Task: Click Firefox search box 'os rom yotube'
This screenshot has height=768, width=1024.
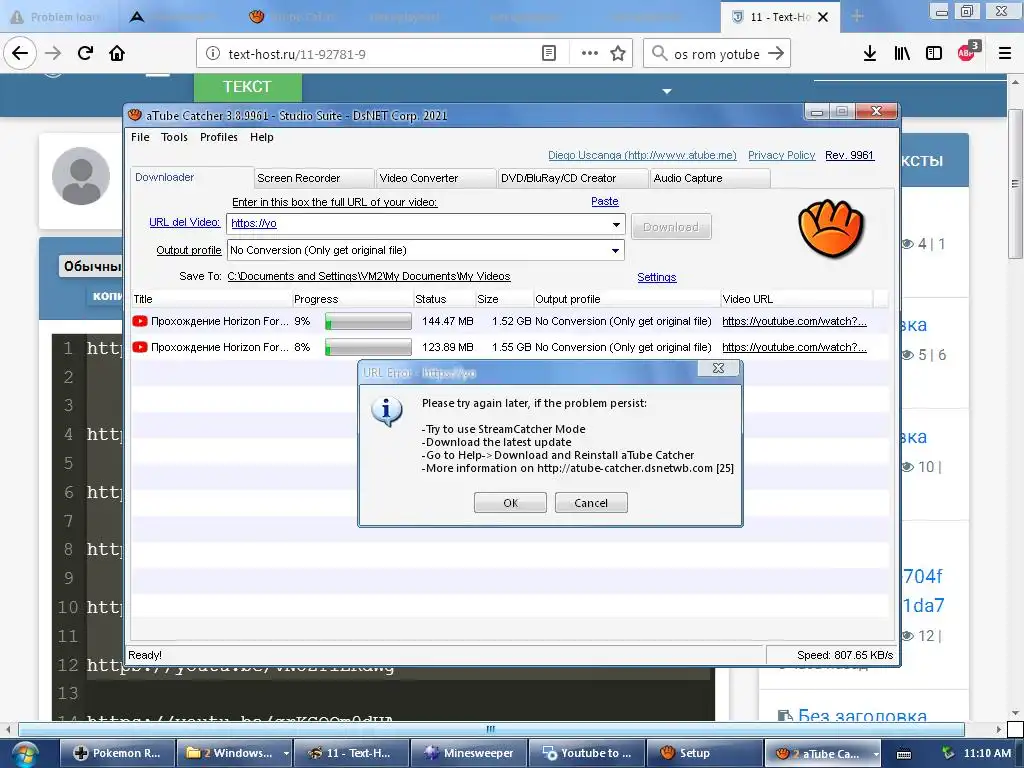Action: point(716,54)
